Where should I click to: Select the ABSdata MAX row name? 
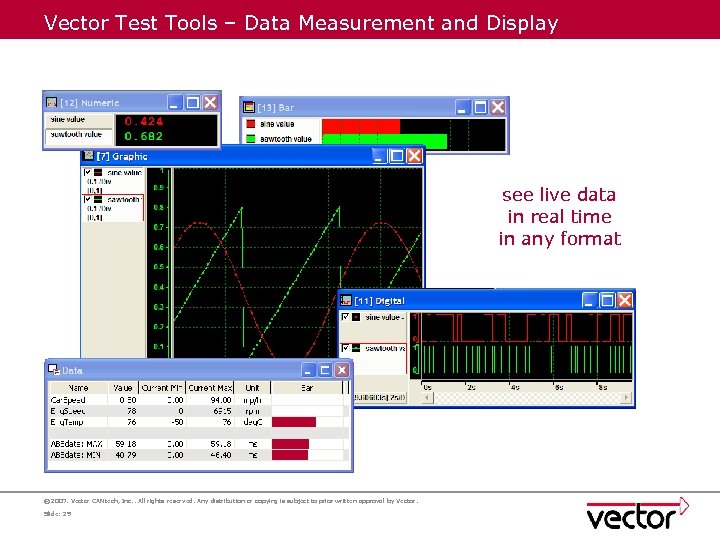point(76,444)
